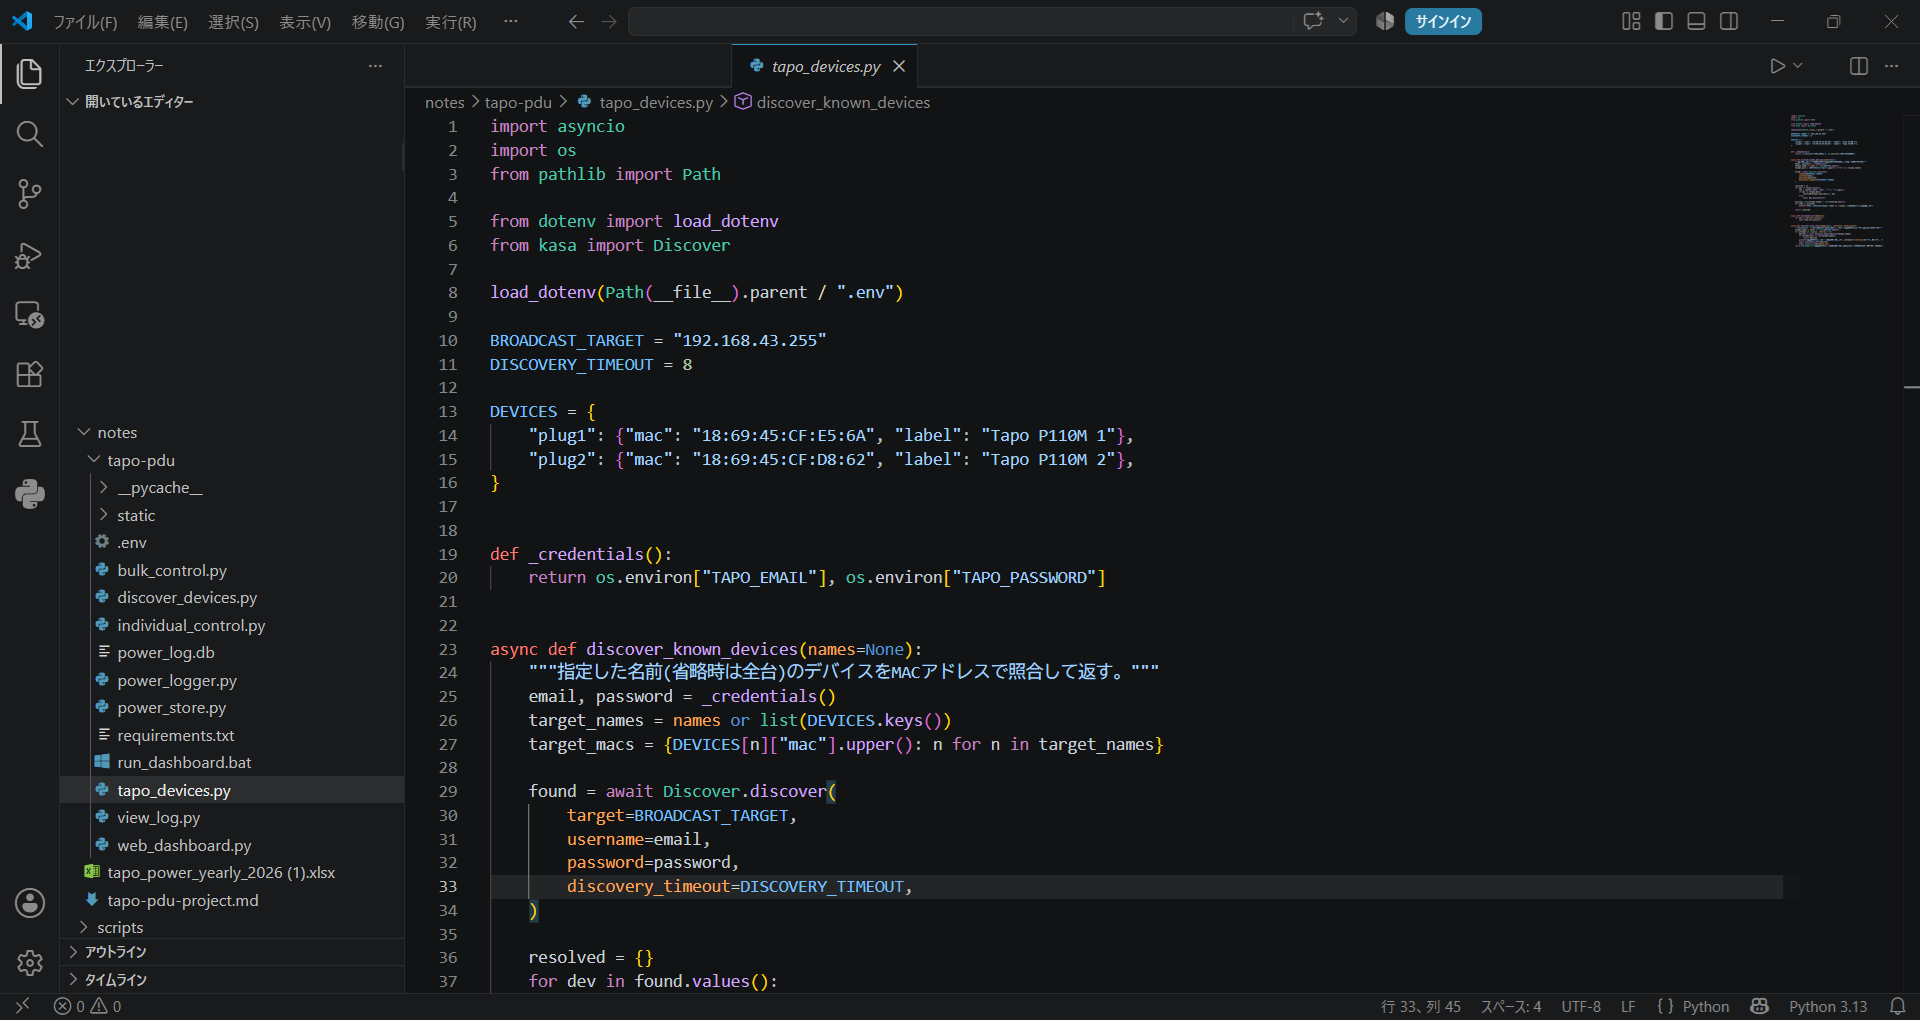Toggle the secondary sidebar visibility

(1729, 21)
